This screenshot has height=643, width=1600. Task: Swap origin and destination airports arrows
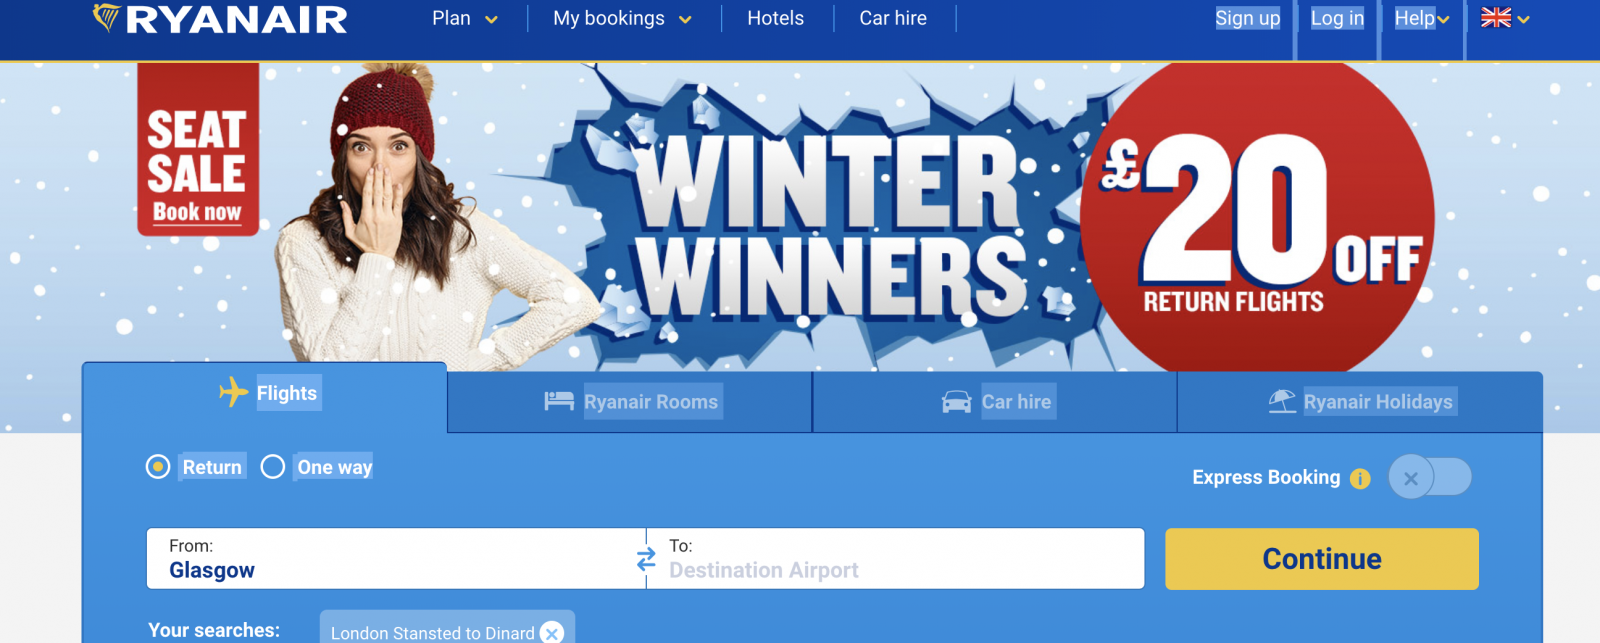pos(647,559)
